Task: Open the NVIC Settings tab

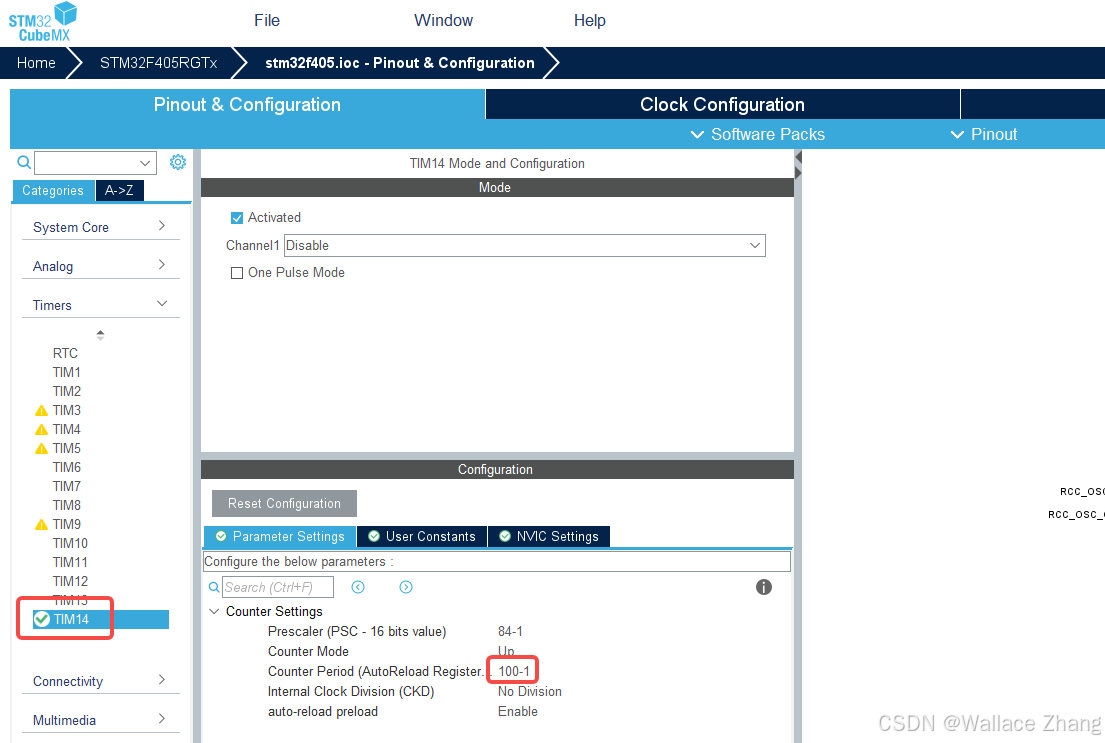Action: coord(549,536)
